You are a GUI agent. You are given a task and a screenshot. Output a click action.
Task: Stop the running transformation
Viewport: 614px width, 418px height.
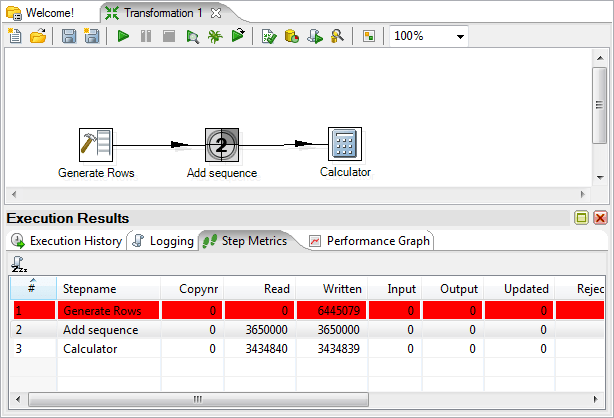169,36
